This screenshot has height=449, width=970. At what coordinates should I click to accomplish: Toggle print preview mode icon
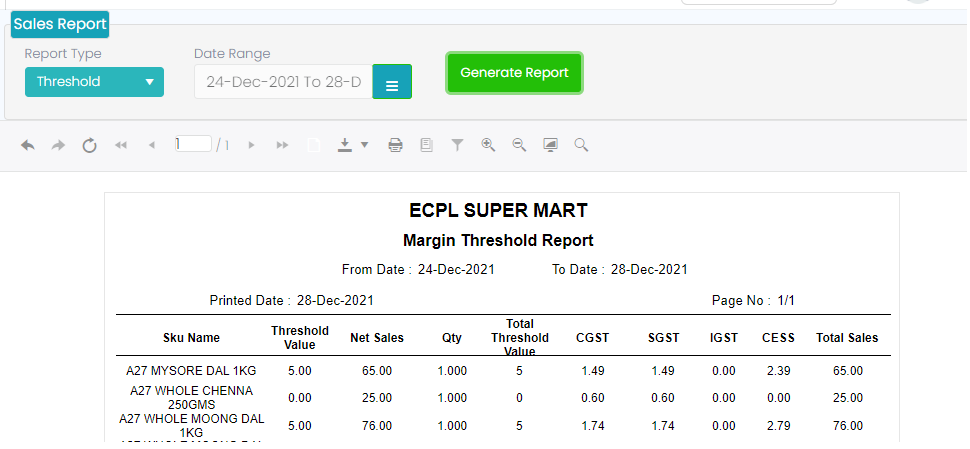pos(426,146)
